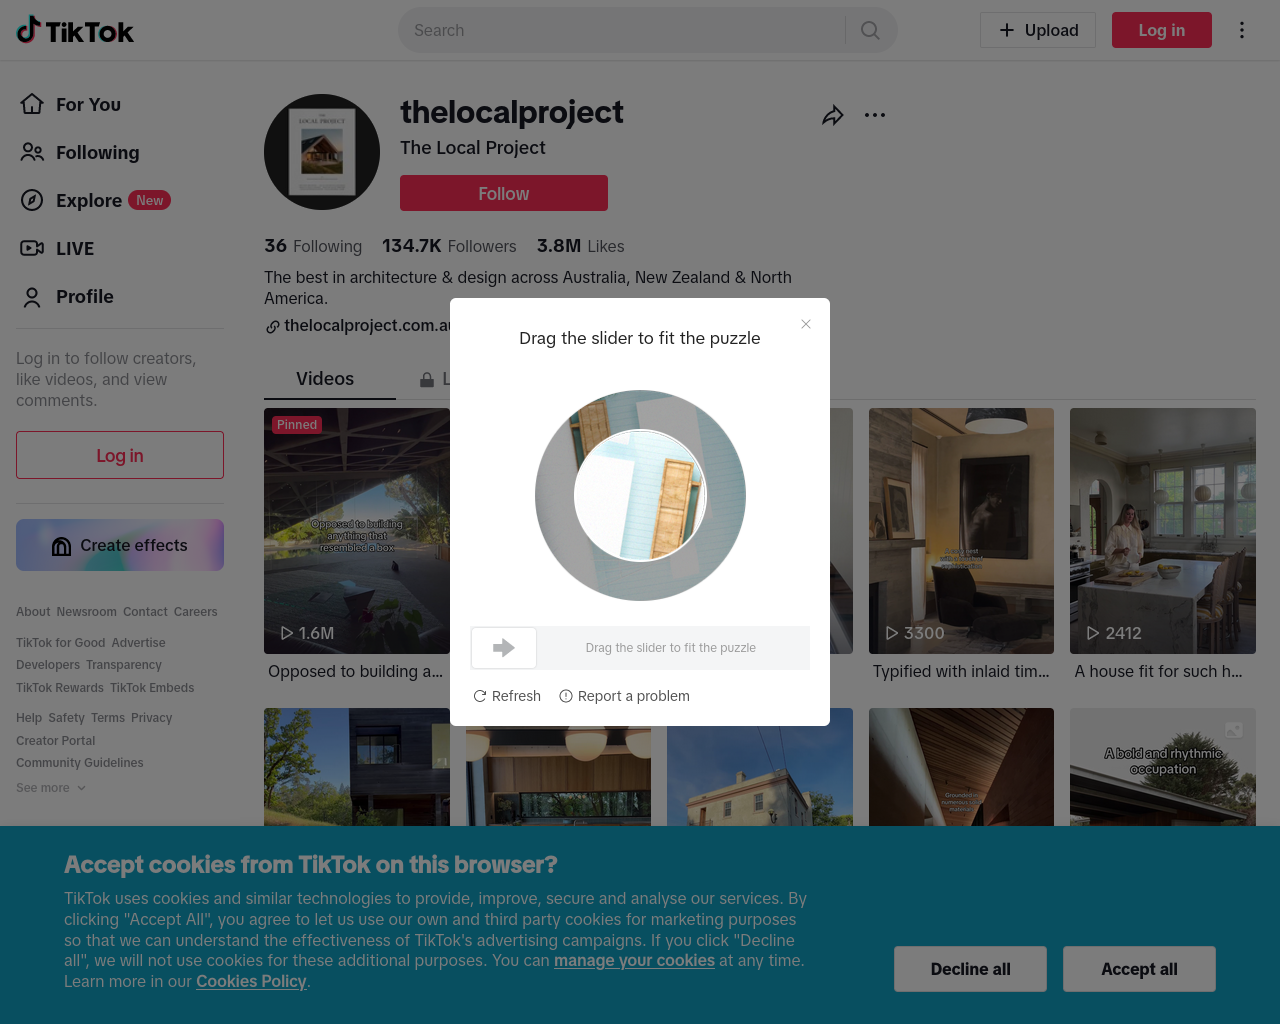The image size is (1280, 1024).
Task: Click the share arrow icon on profile
Action: [832, 115]
